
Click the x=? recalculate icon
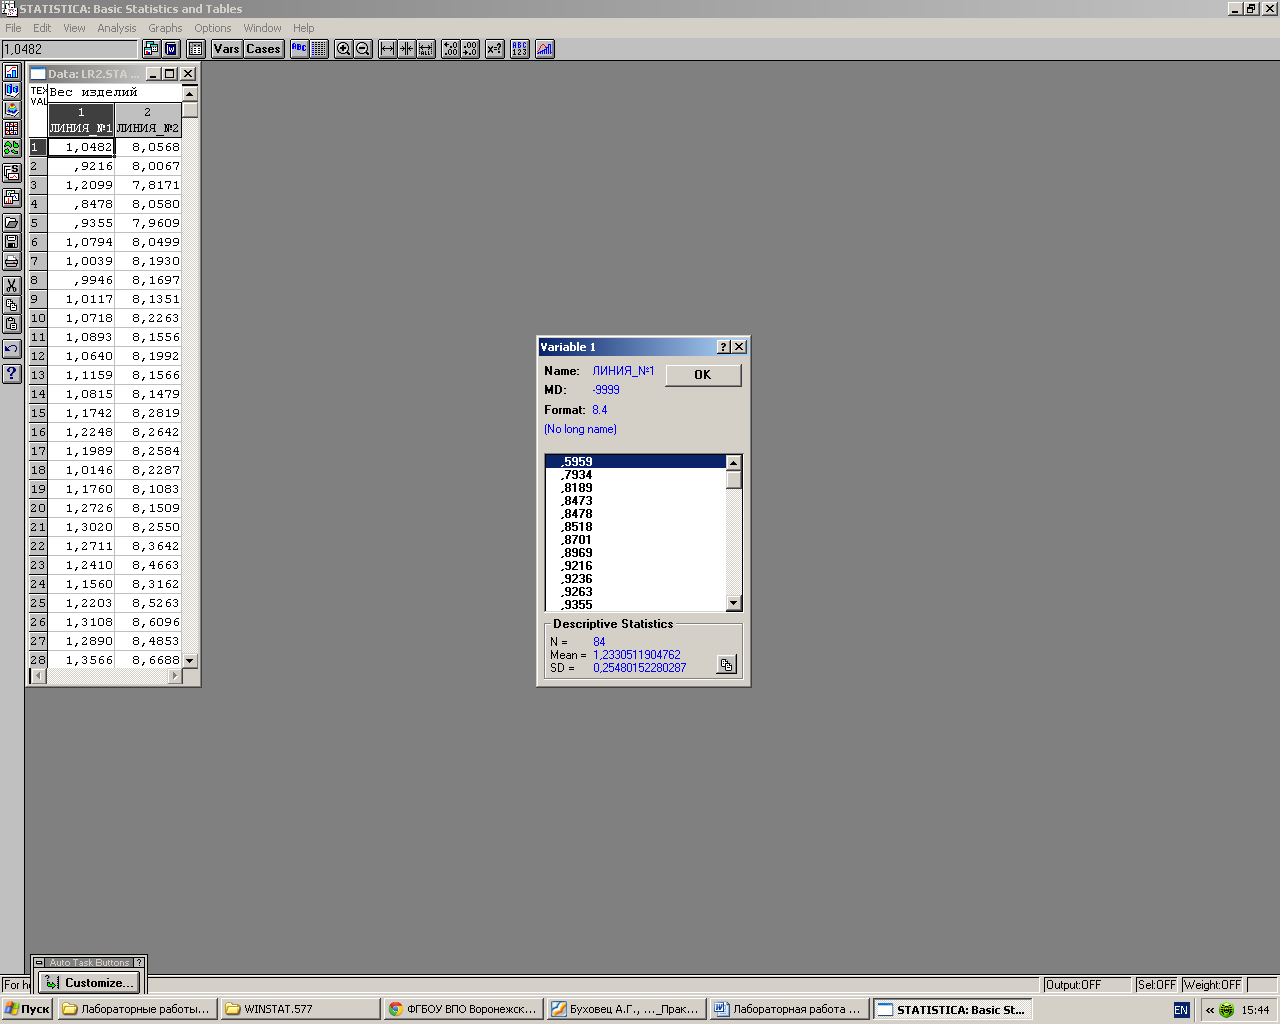(x=494, y=48)
